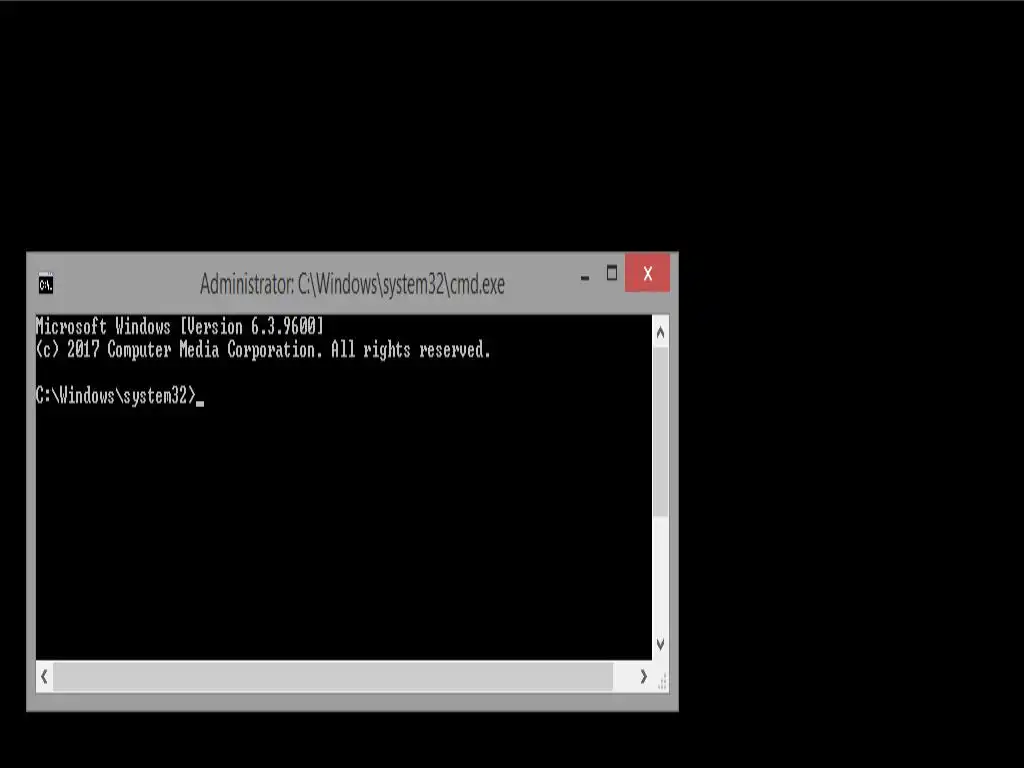Minimize the Administrator cmd.exe window

click(x=585, y=278)
